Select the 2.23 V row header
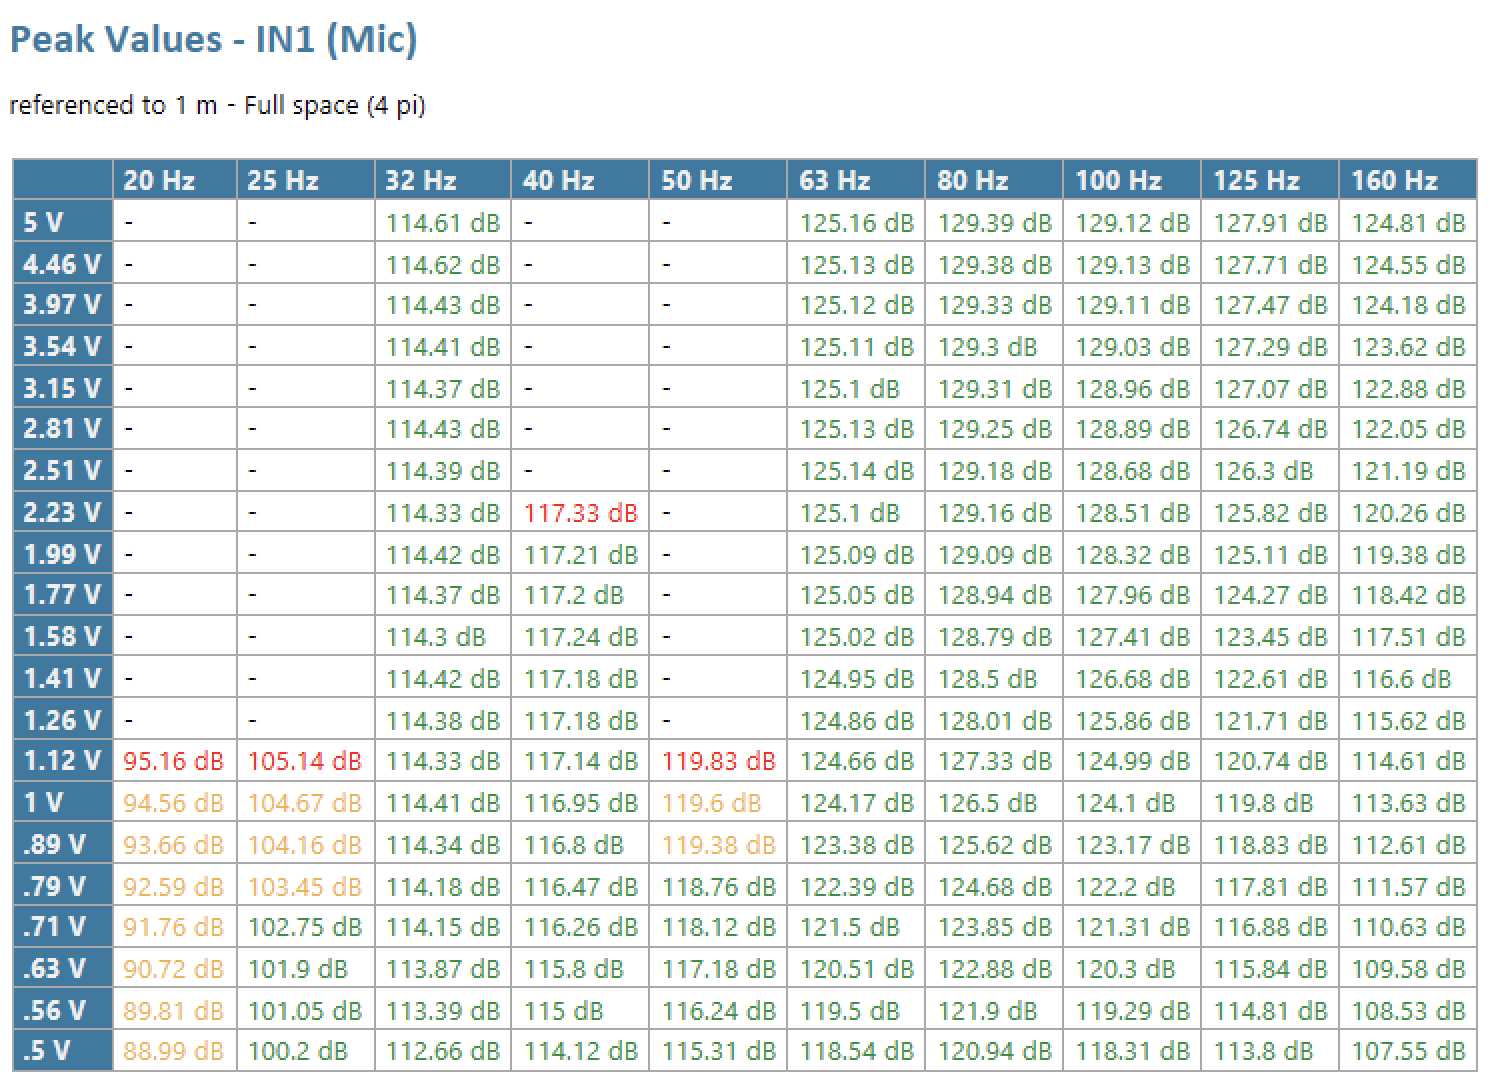Image resolution: width=1490 pixels, height=1080 pixels. click(62, 512)
